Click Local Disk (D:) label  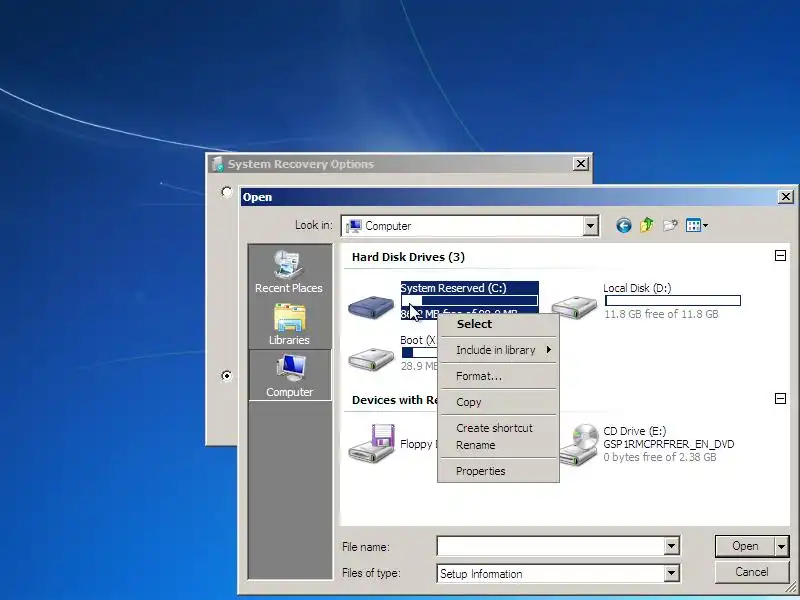pyautogui.click(x=637, y=288)
